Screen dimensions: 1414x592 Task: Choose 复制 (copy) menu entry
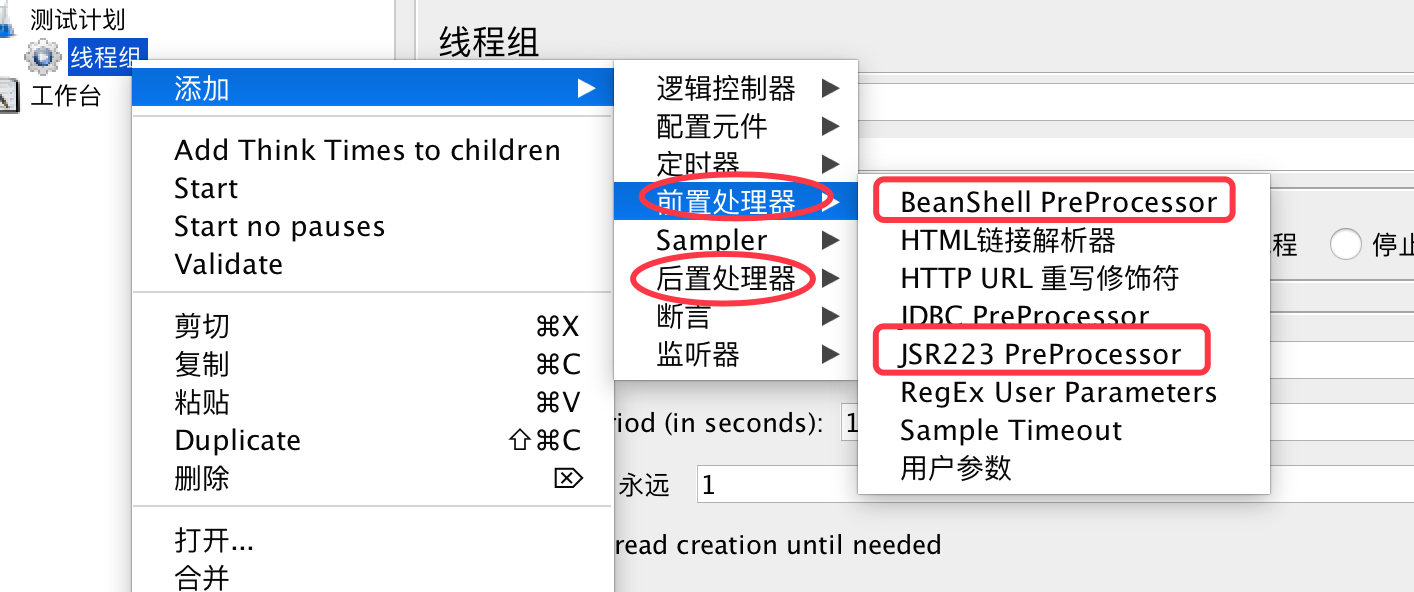[x=372, y=364]
